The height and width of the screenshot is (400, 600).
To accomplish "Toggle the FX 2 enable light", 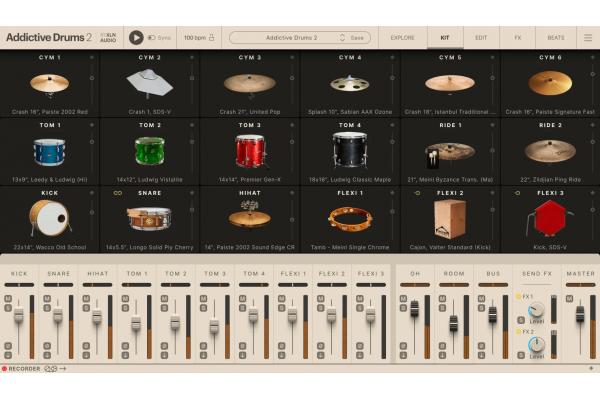I will (518, 331).
